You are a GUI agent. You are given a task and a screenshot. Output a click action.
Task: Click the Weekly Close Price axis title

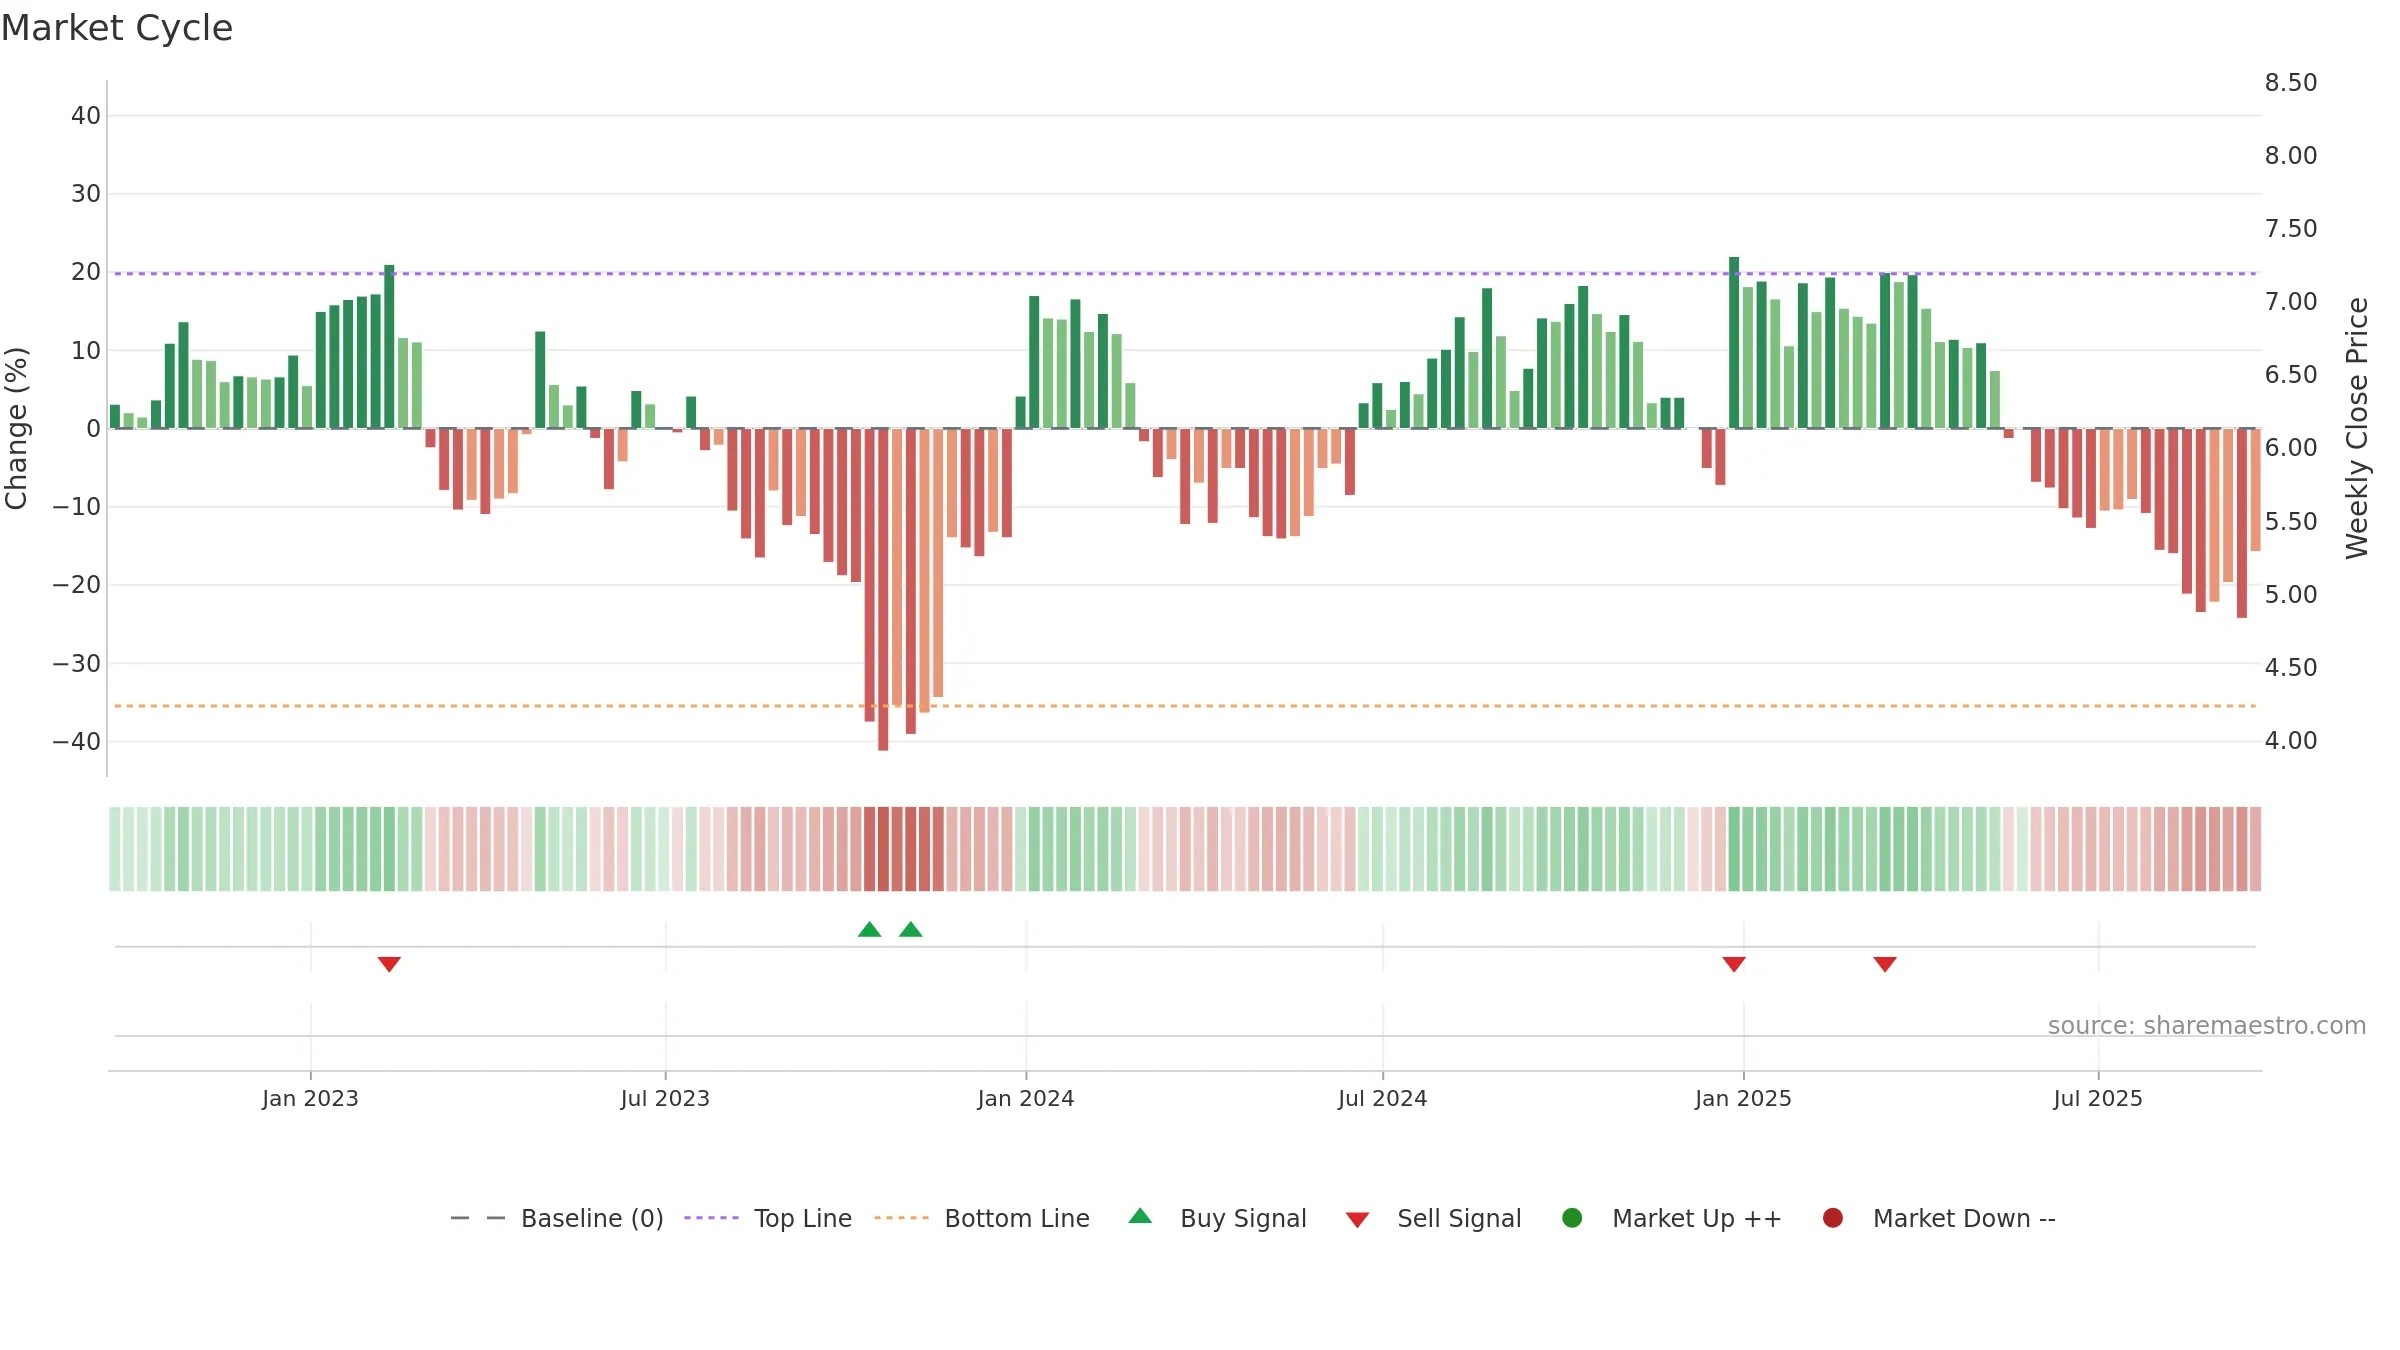2357,428
